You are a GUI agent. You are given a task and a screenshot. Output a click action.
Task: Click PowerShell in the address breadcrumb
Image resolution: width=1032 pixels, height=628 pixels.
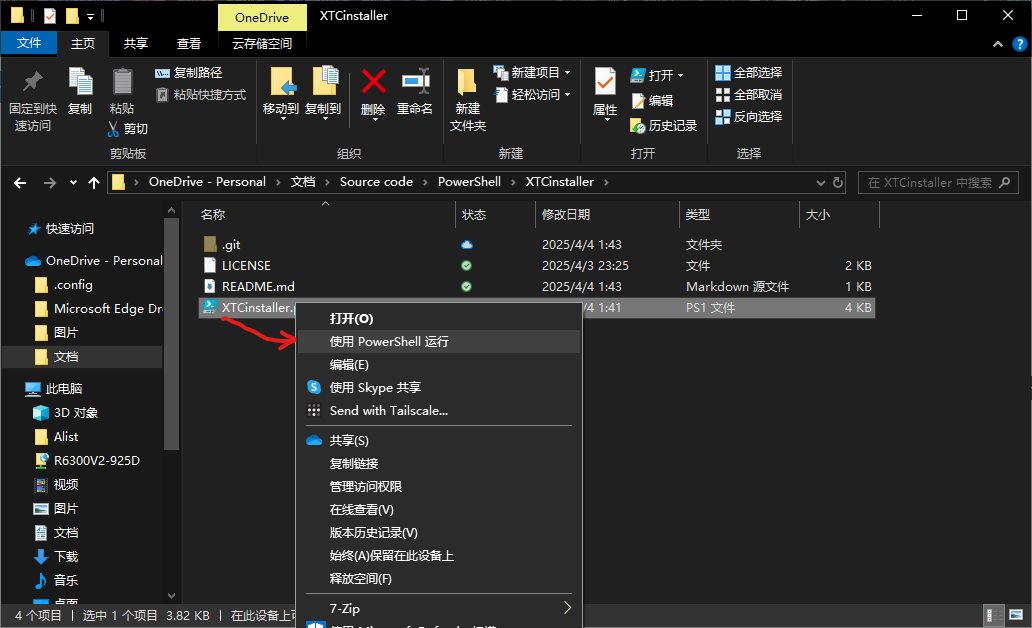(469, 182)
